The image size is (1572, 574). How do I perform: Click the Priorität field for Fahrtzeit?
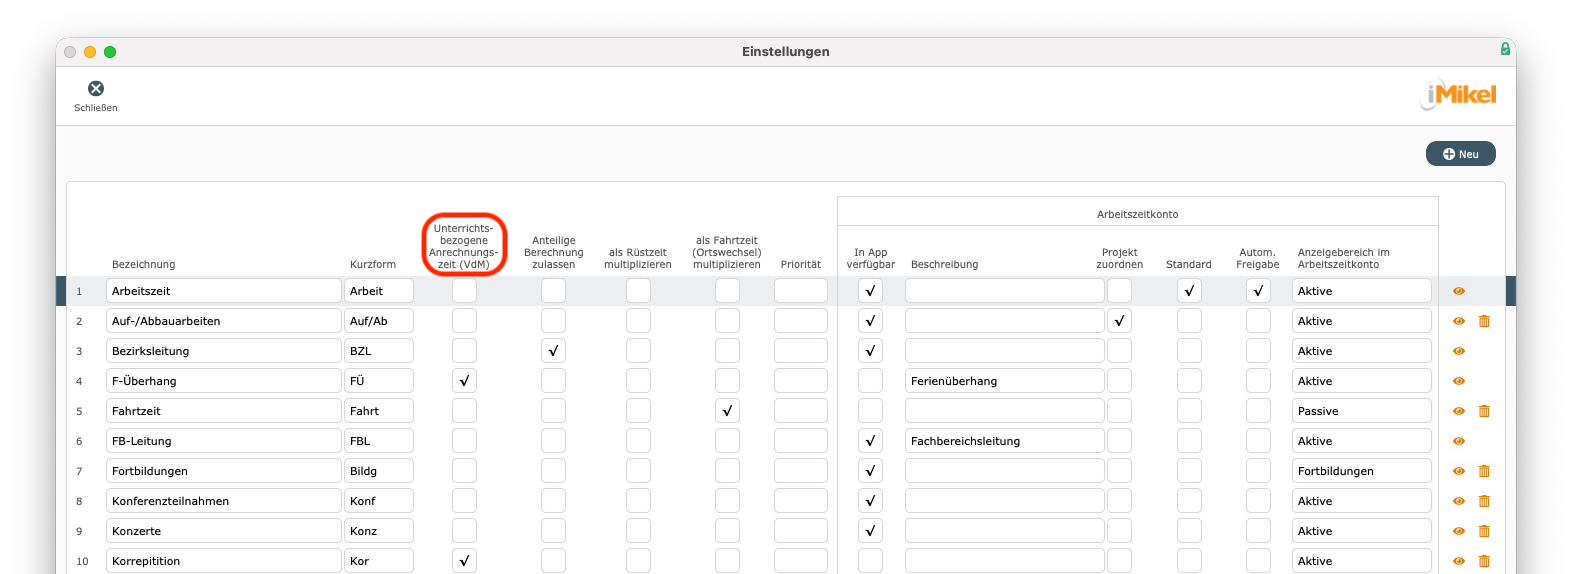tap(801, 411)
